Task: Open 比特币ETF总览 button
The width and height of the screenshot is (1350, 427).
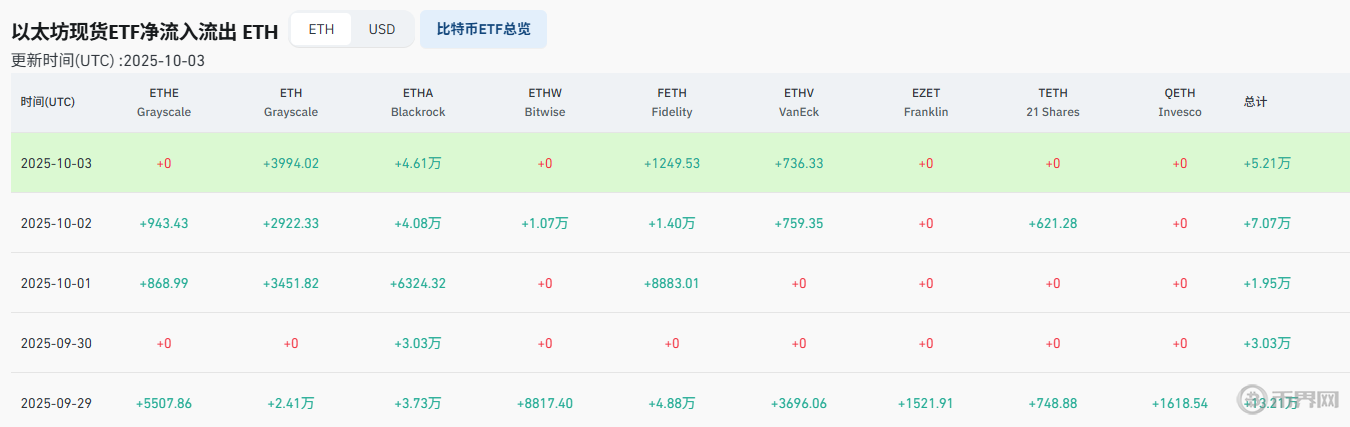Action: tap(483, 29)
